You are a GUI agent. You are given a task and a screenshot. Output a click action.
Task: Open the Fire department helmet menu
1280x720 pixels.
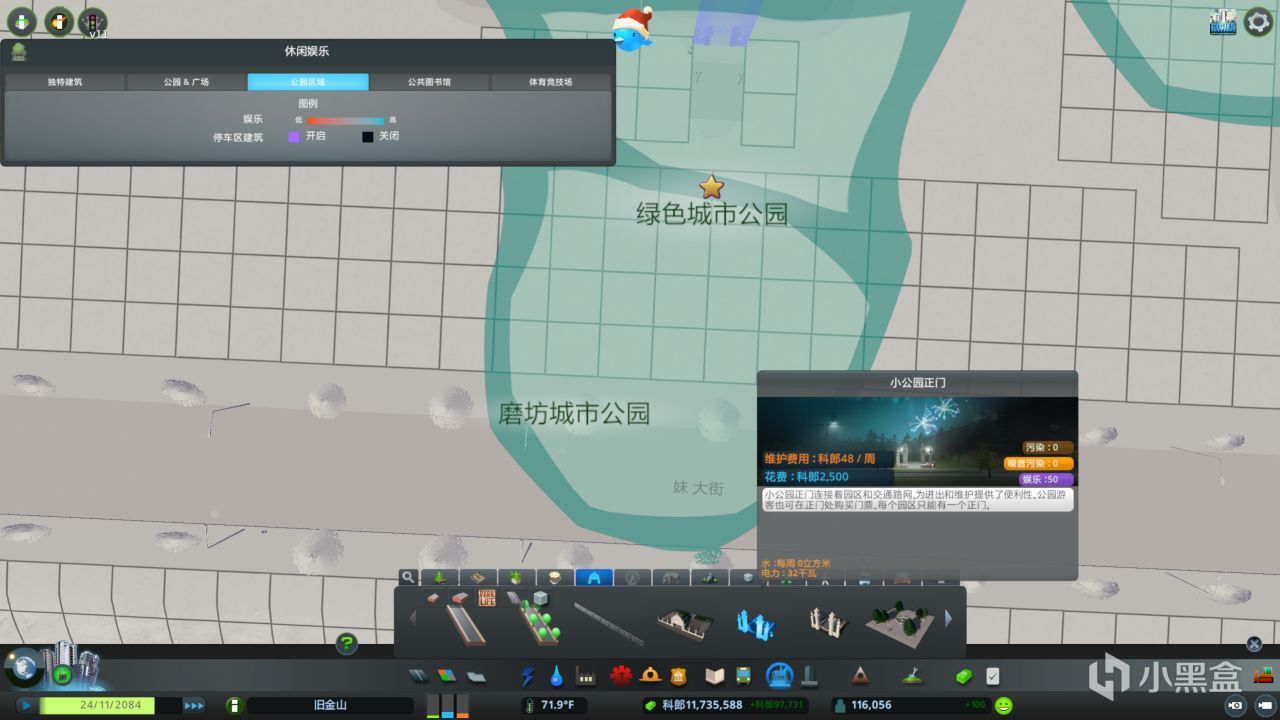(x=650, y=677)
